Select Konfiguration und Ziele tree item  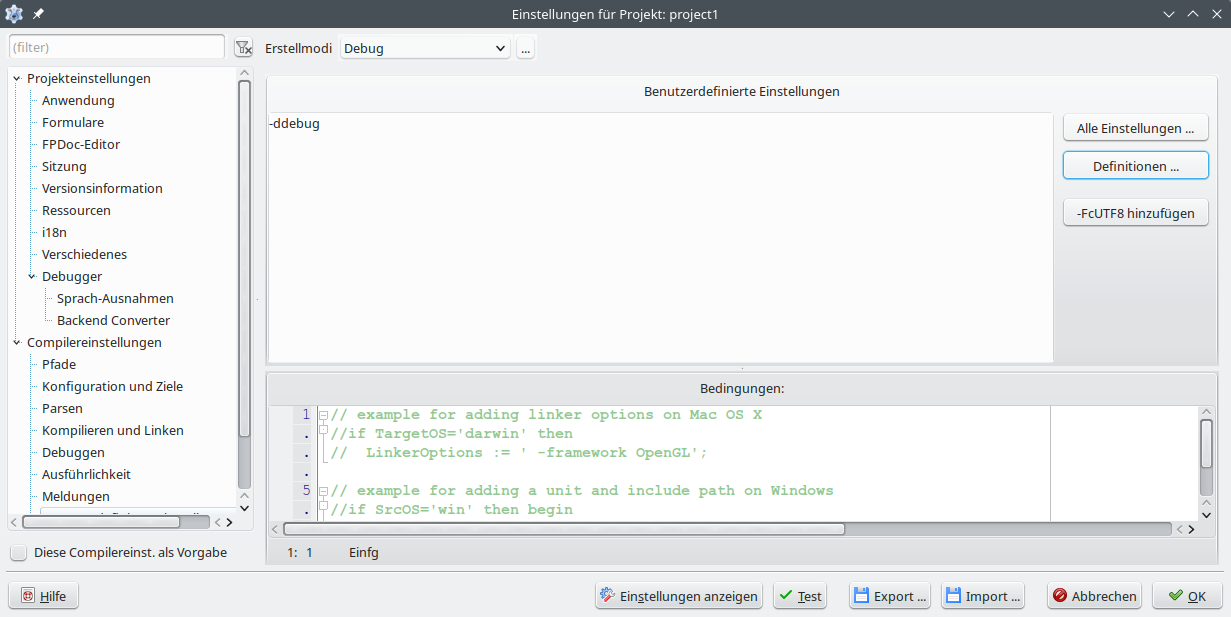point(112,386)
